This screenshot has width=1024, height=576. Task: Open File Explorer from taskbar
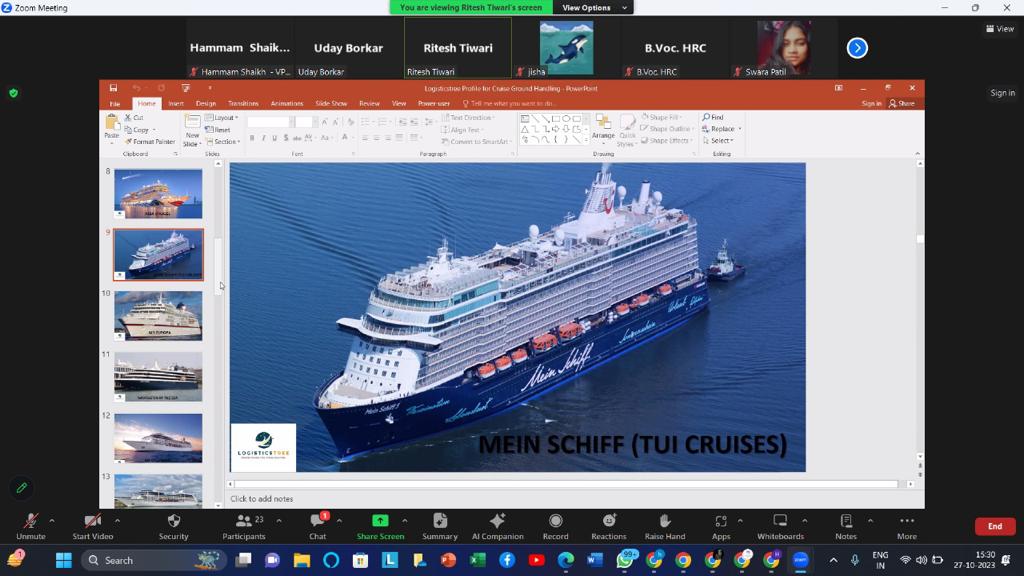(x=302, y=560)
